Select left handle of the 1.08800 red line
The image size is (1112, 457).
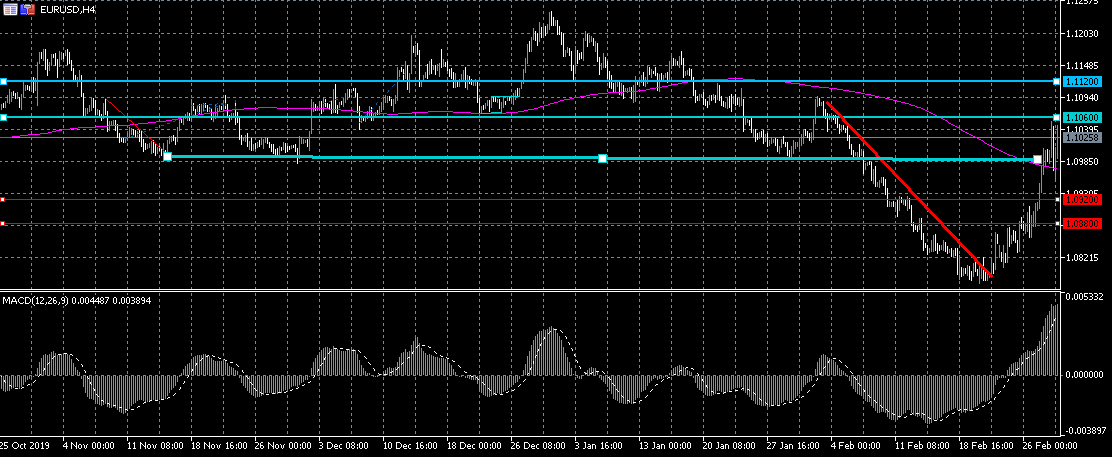tap(2, 224)
